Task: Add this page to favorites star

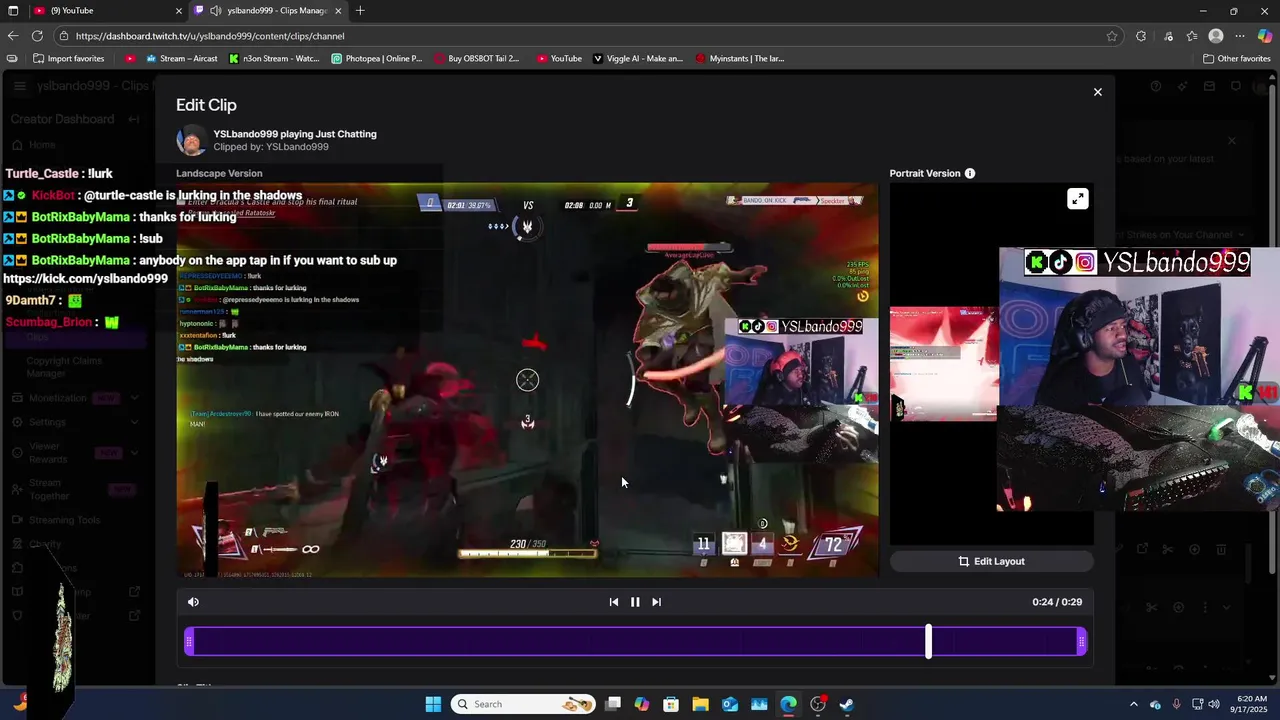Action: [x=1112, y=36]
